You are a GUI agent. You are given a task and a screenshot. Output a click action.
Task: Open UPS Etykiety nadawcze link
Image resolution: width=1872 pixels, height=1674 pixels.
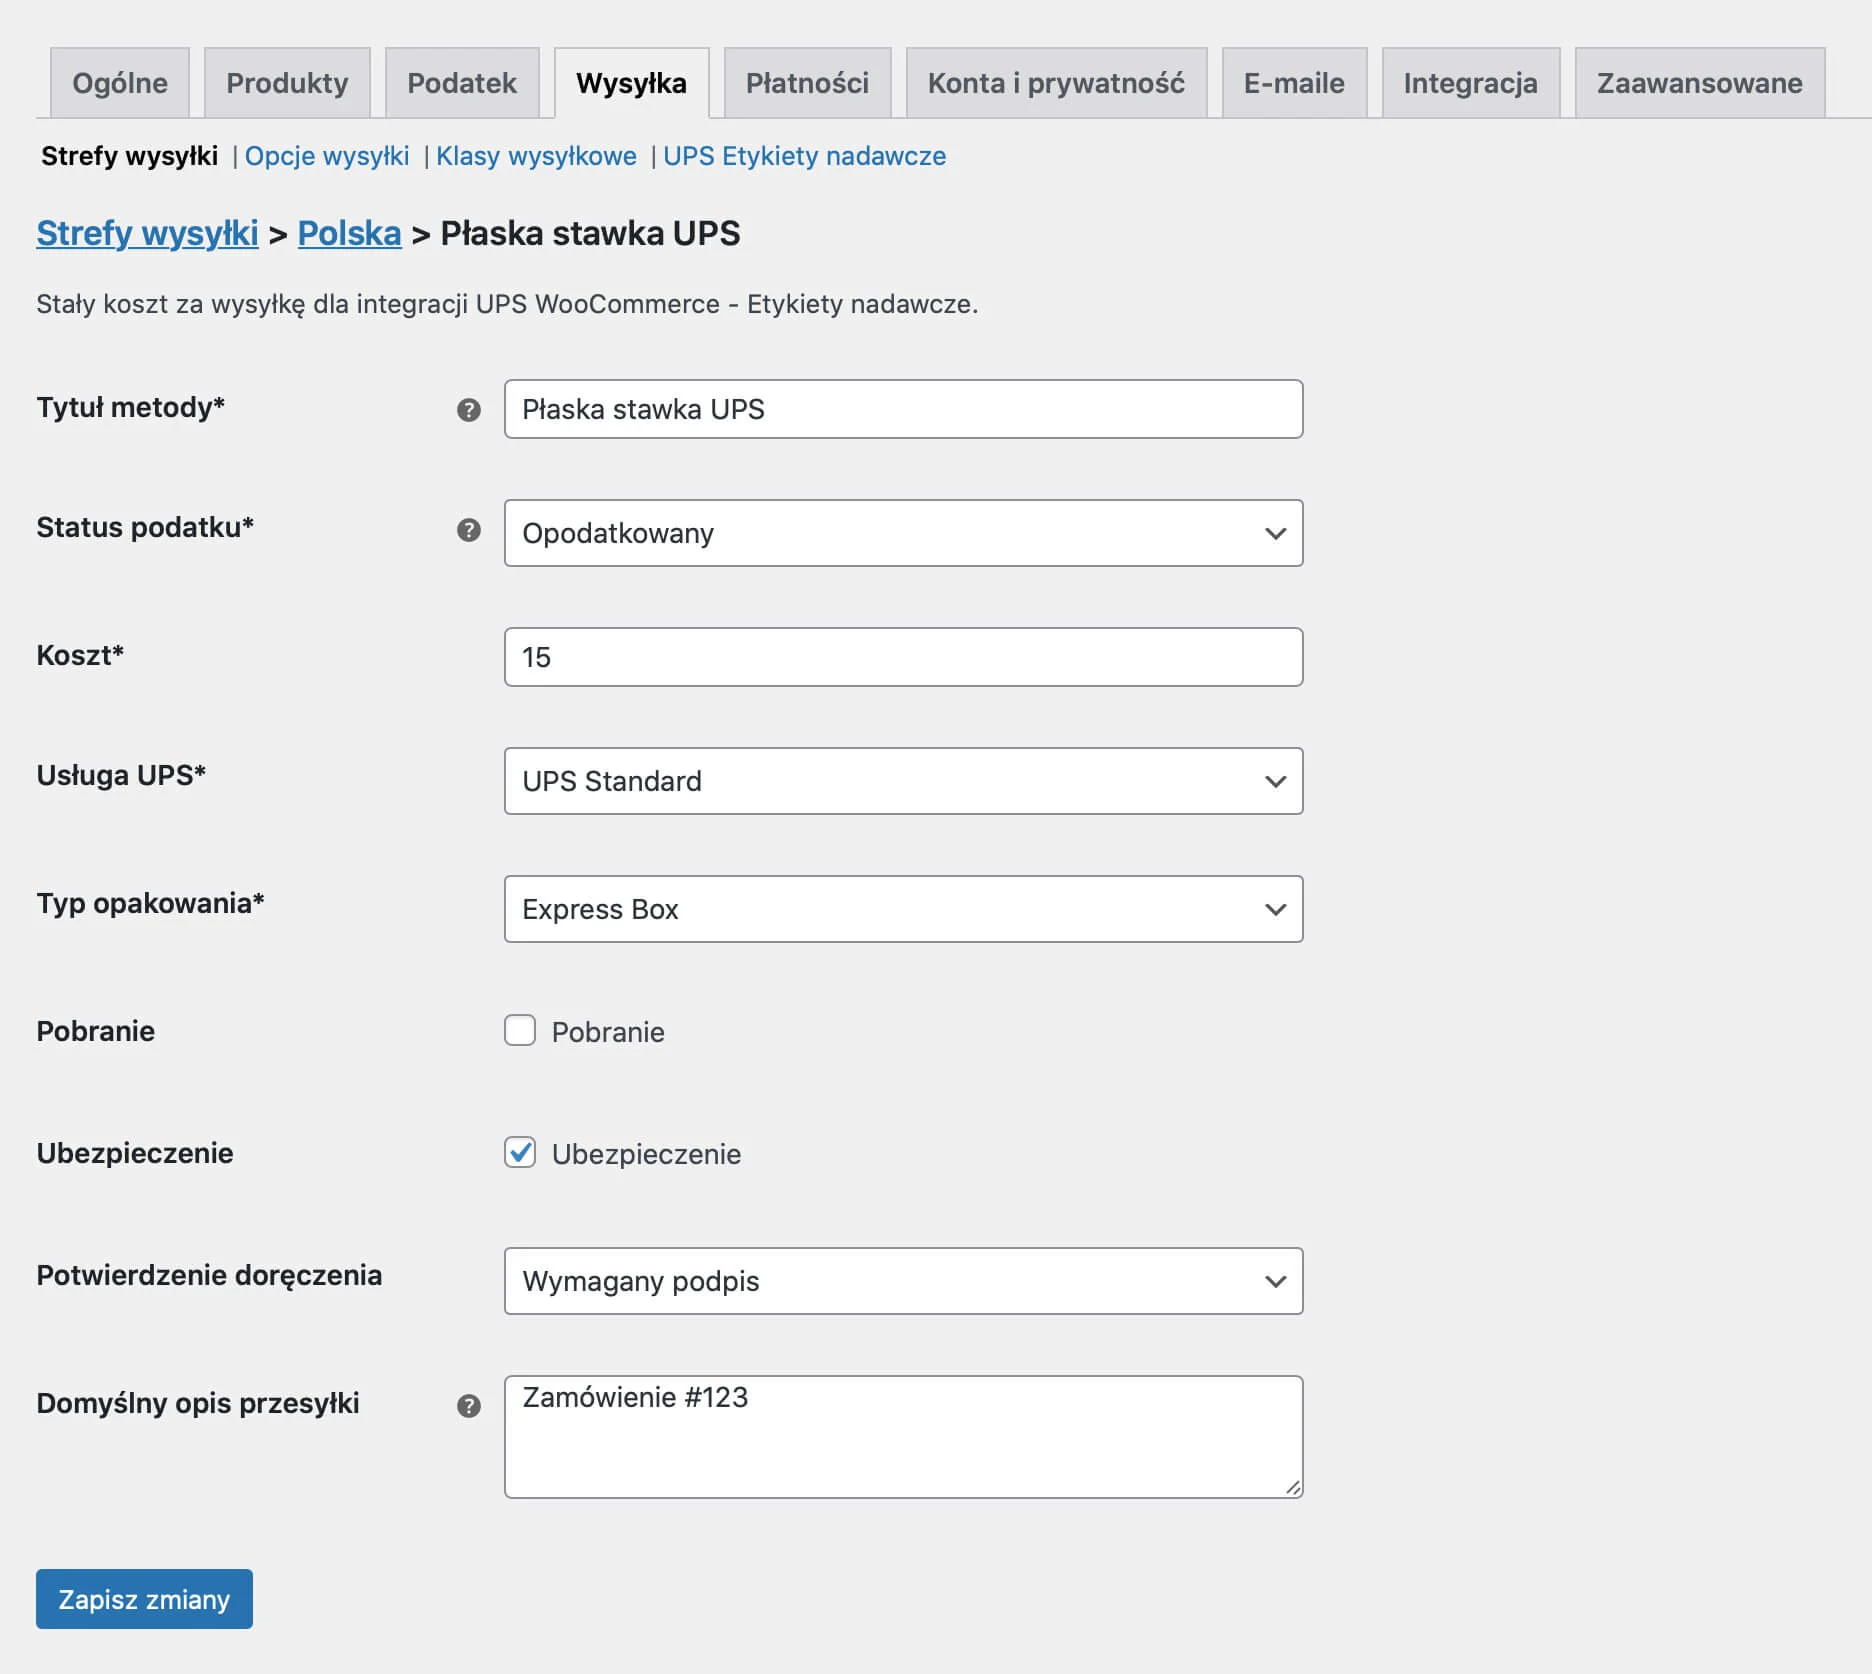tap(804, 156)
